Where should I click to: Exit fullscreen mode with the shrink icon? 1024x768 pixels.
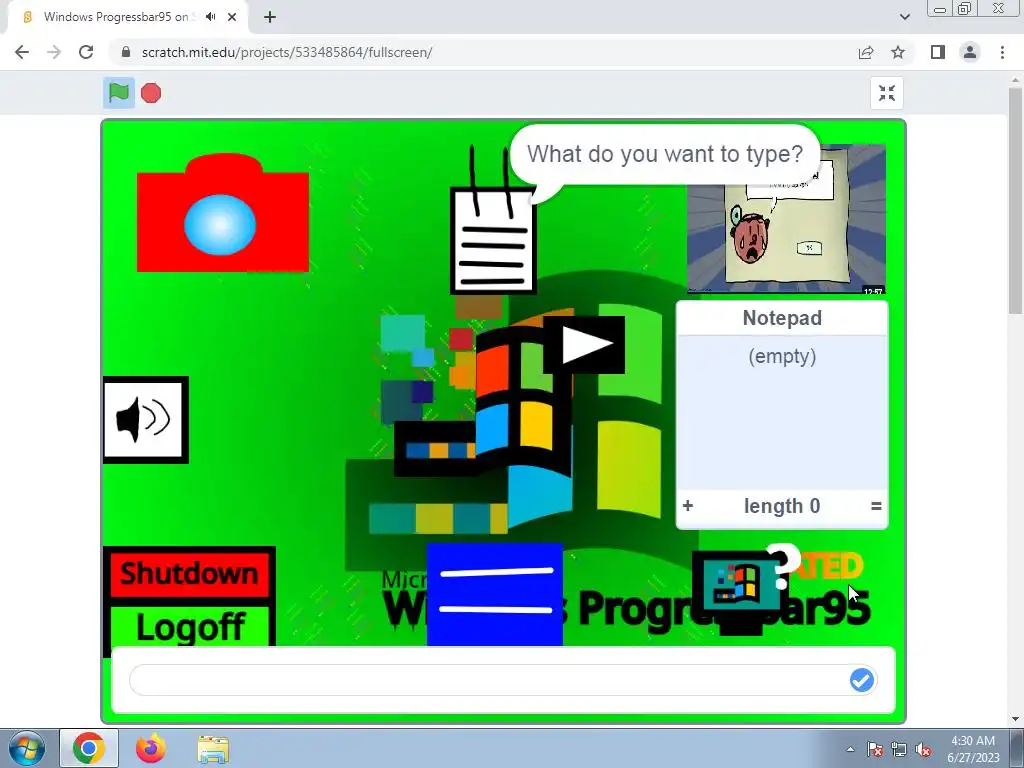[x=887, y=93]
